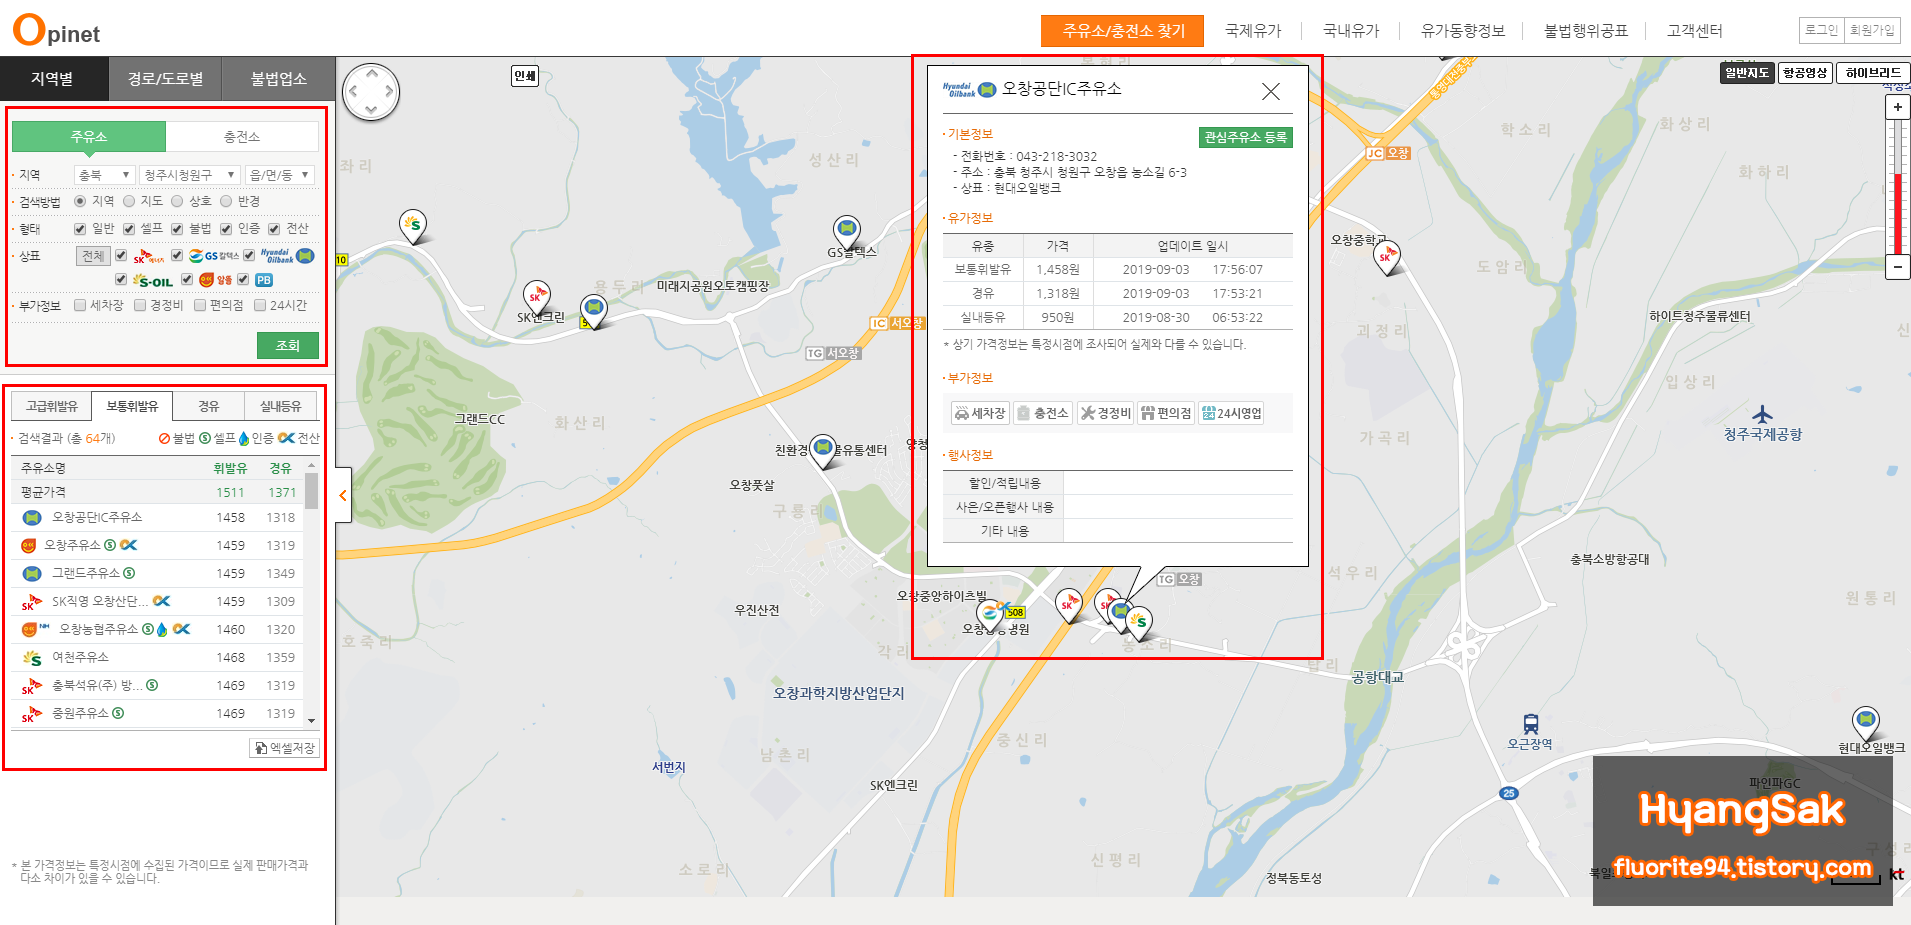Viewport: 1911px width, 925px height.
Task: Zoom in with the map plus button
Action: tap(1897, 107)
